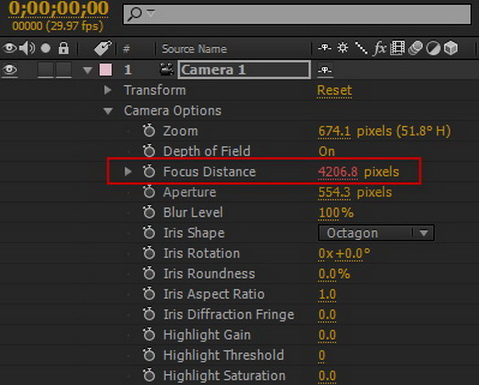Toggle the Zoom stopwatch
The width and height of the screenshot is (479, 385).
coord(149,131)
